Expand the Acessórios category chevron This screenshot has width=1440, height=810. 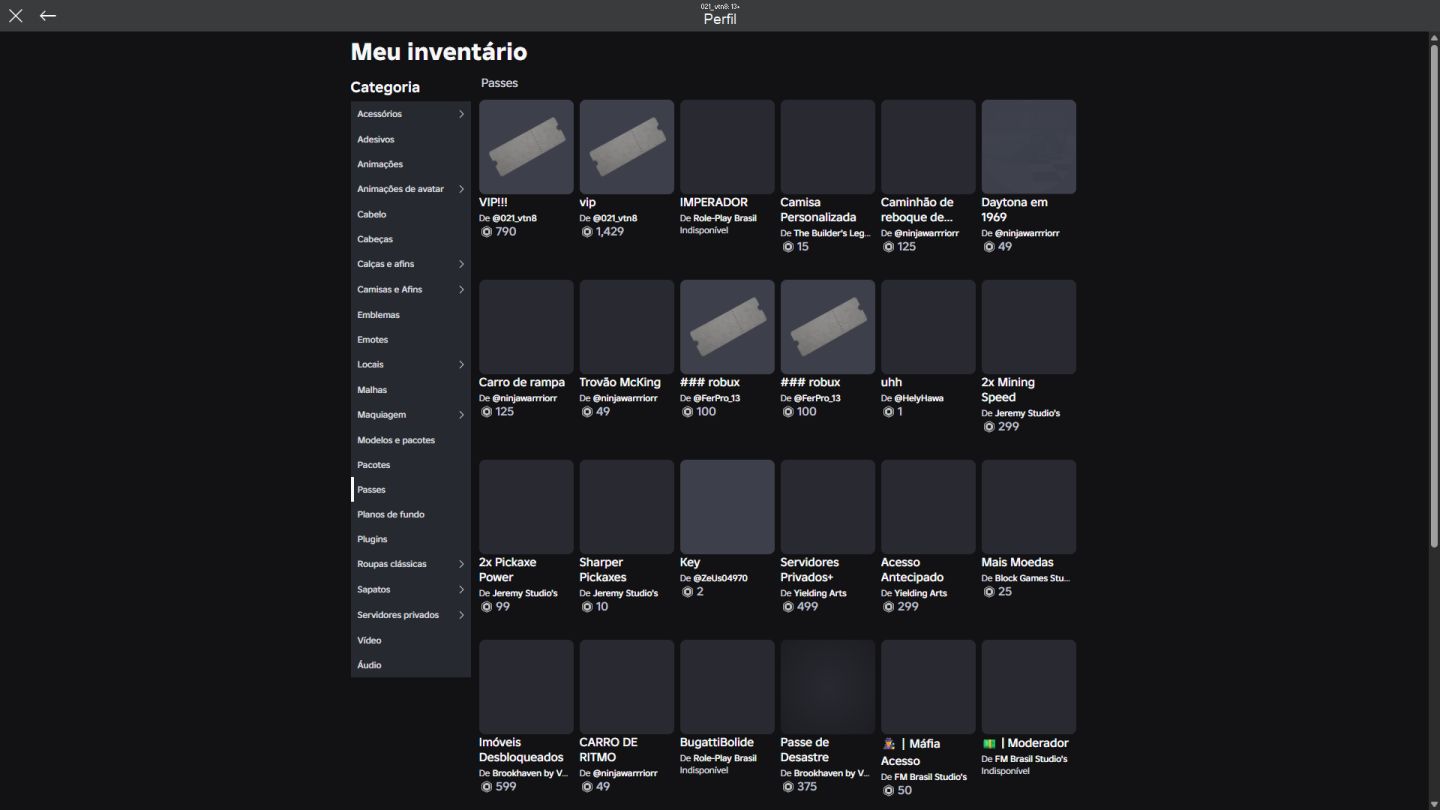[x=461, y=114]
